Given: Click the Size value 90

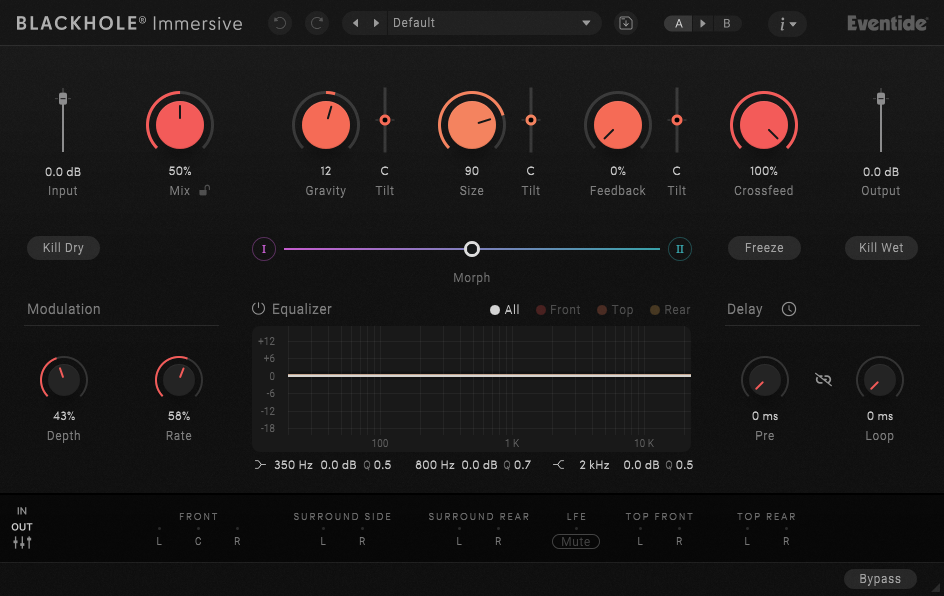Looking at the screenshot, I should coord(471,171).
